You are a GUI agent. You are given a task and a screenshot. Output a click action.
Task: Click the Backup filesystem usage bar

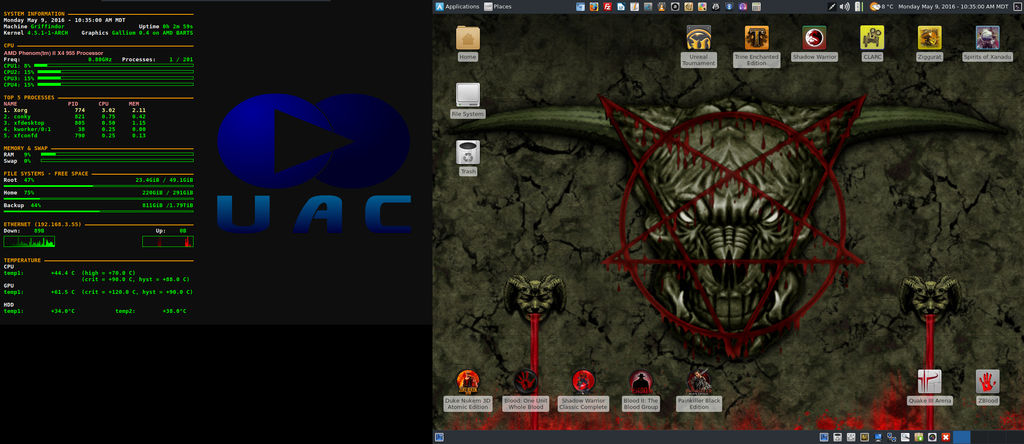coord(99,212)
